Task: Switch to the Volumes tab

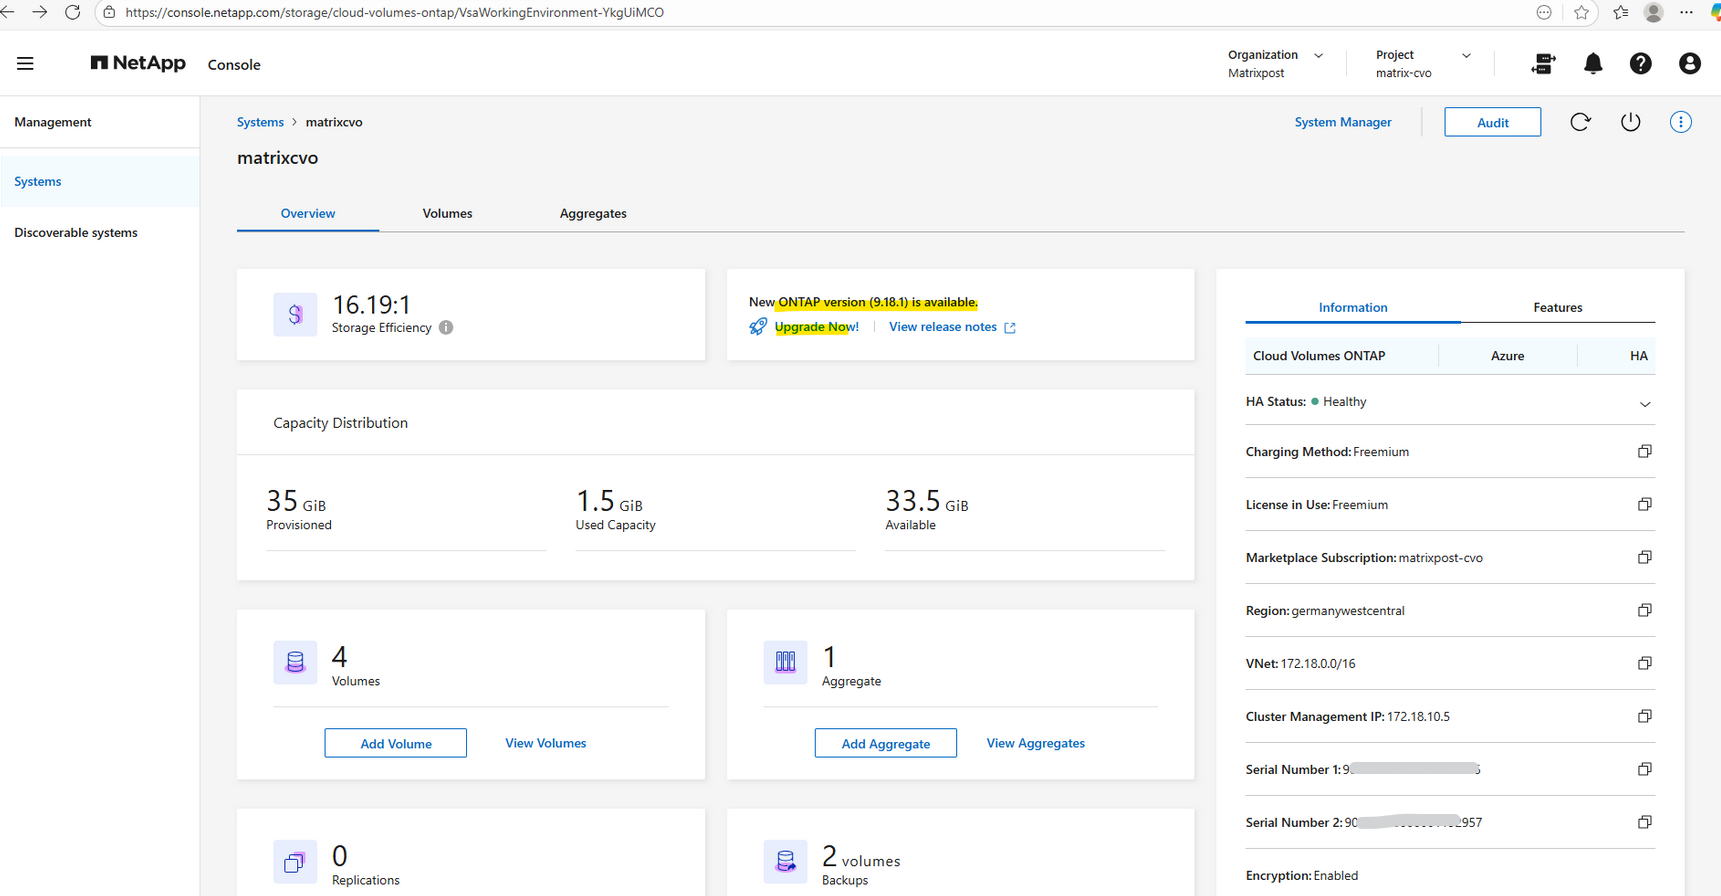Action: coord(447,214)
